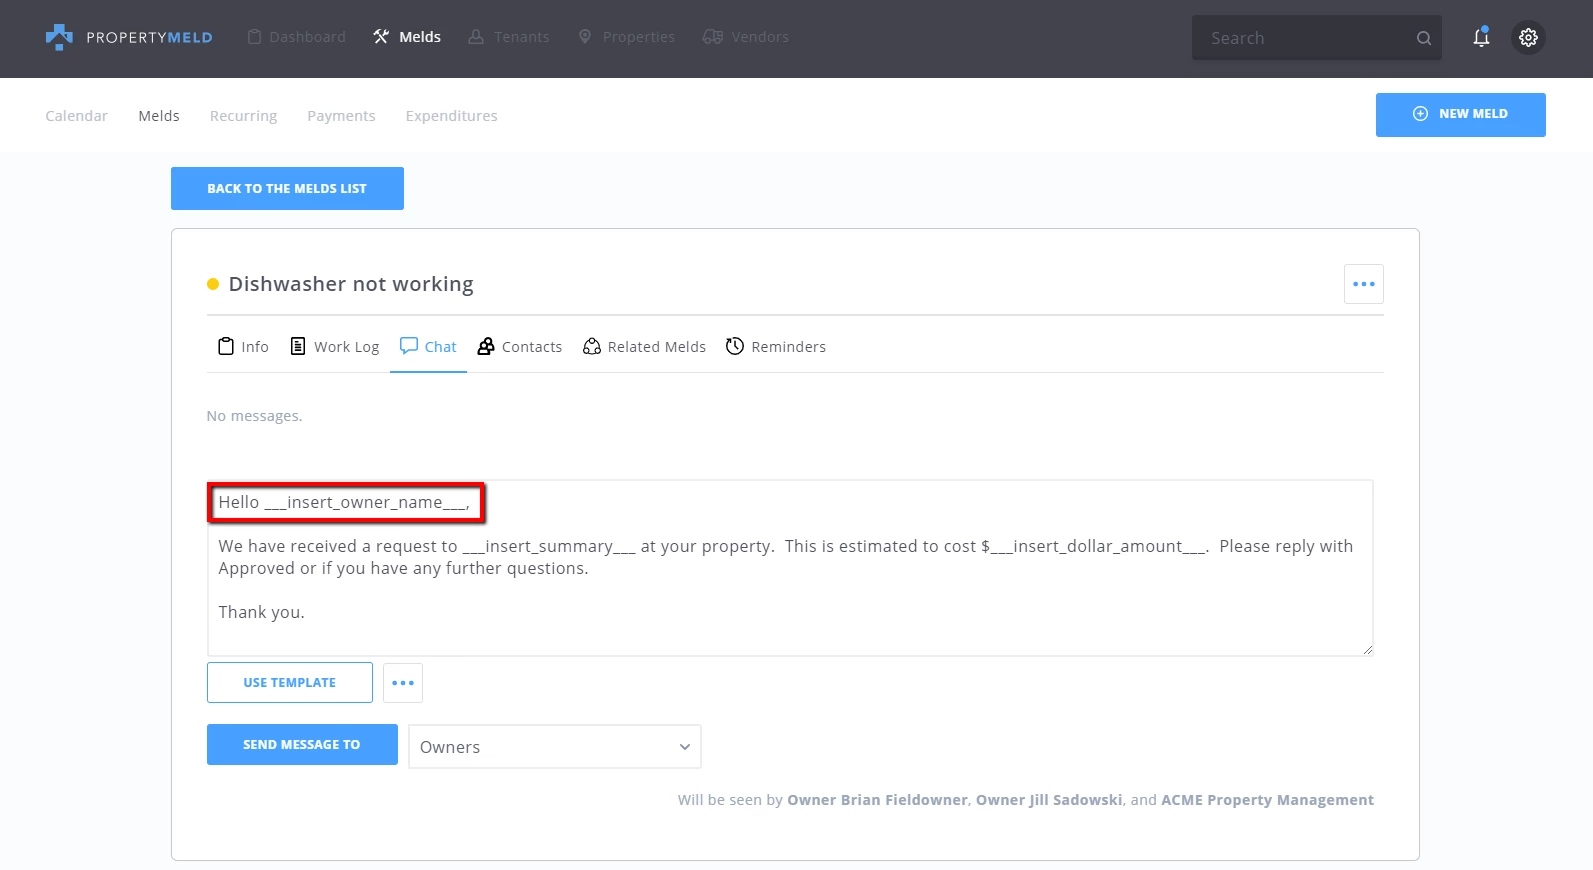
Task: Click the yellow status dot
Action: (213, 284)
